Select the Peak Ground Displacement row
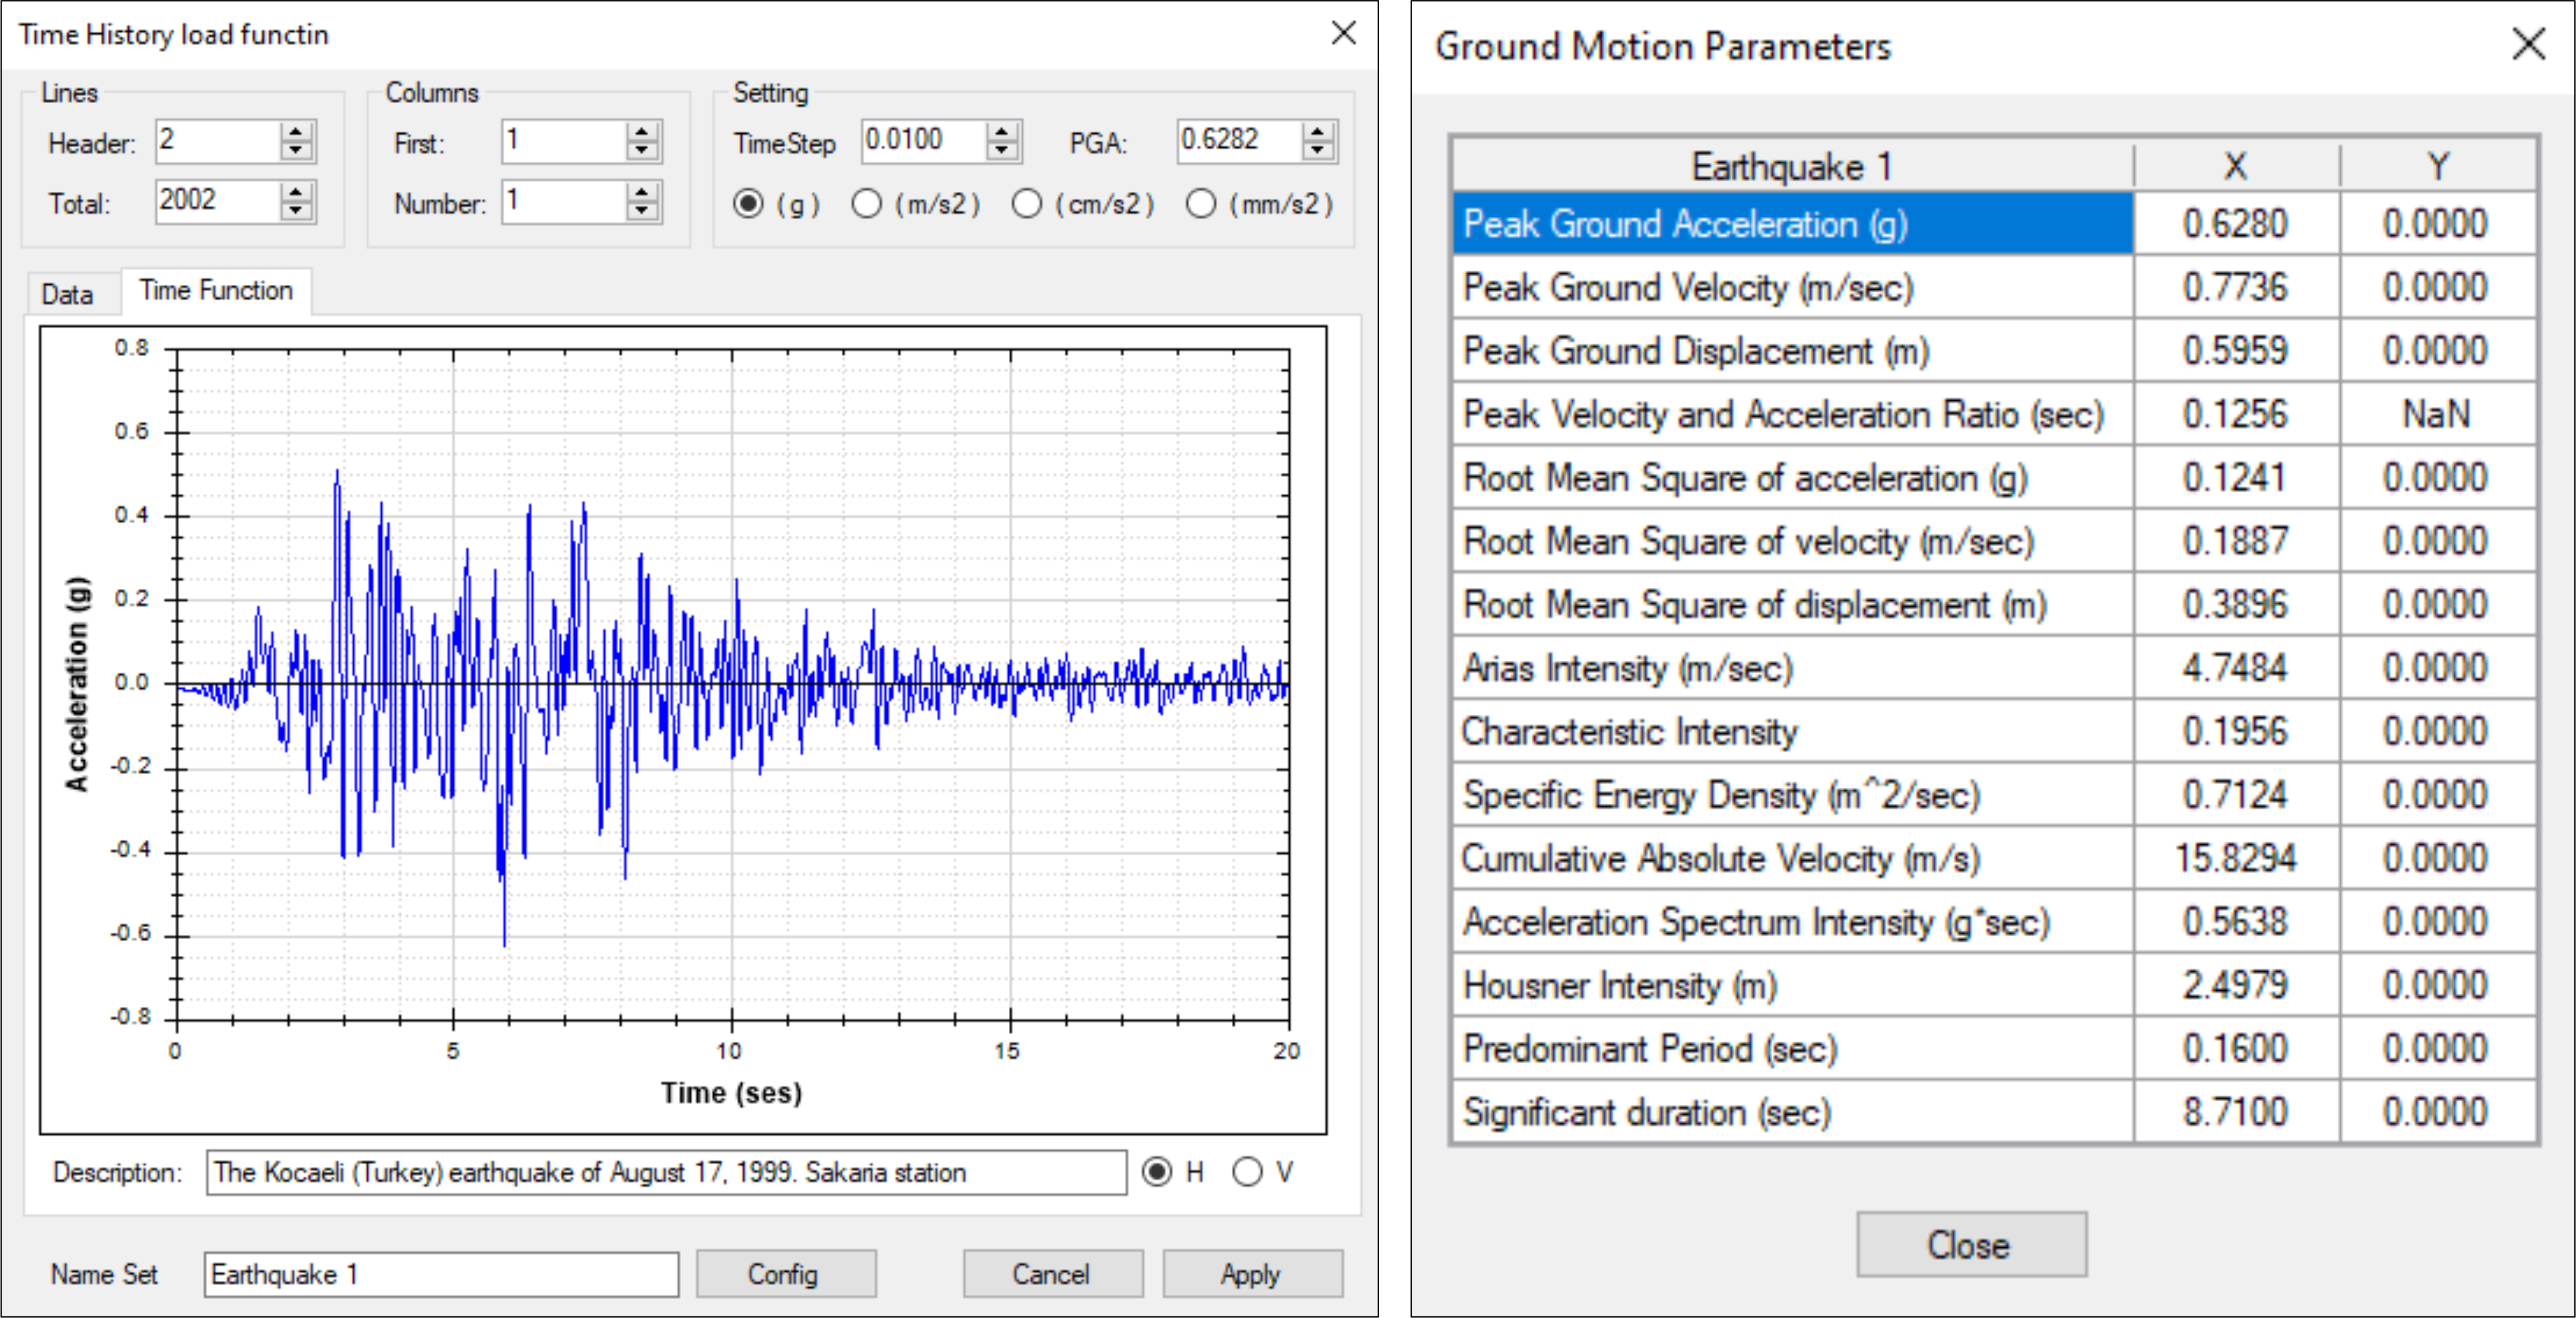2576x1318 pixels. pyautogui.click(x=1994, y=351)
